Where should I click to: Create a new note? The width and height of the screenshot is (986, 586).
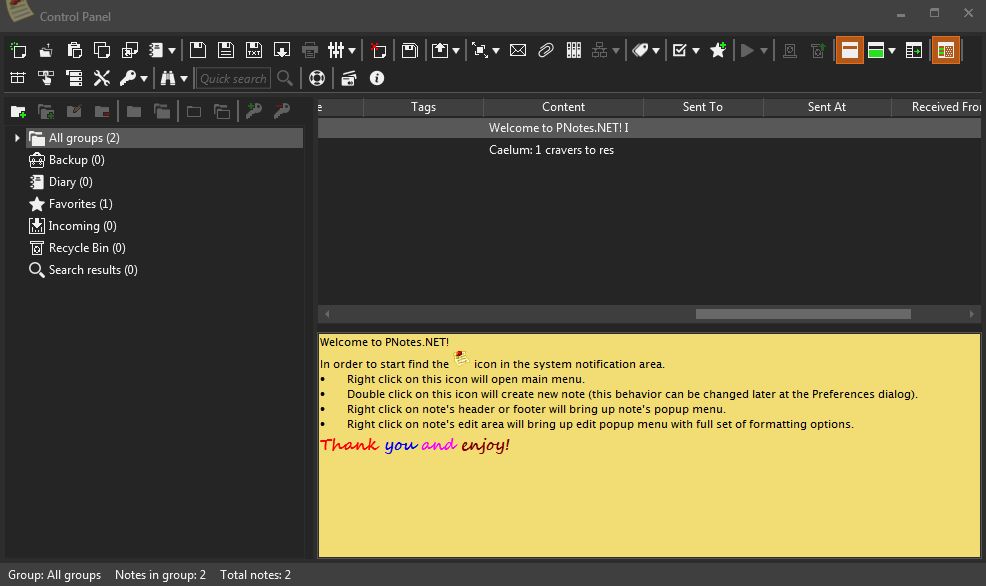point(17,50)
